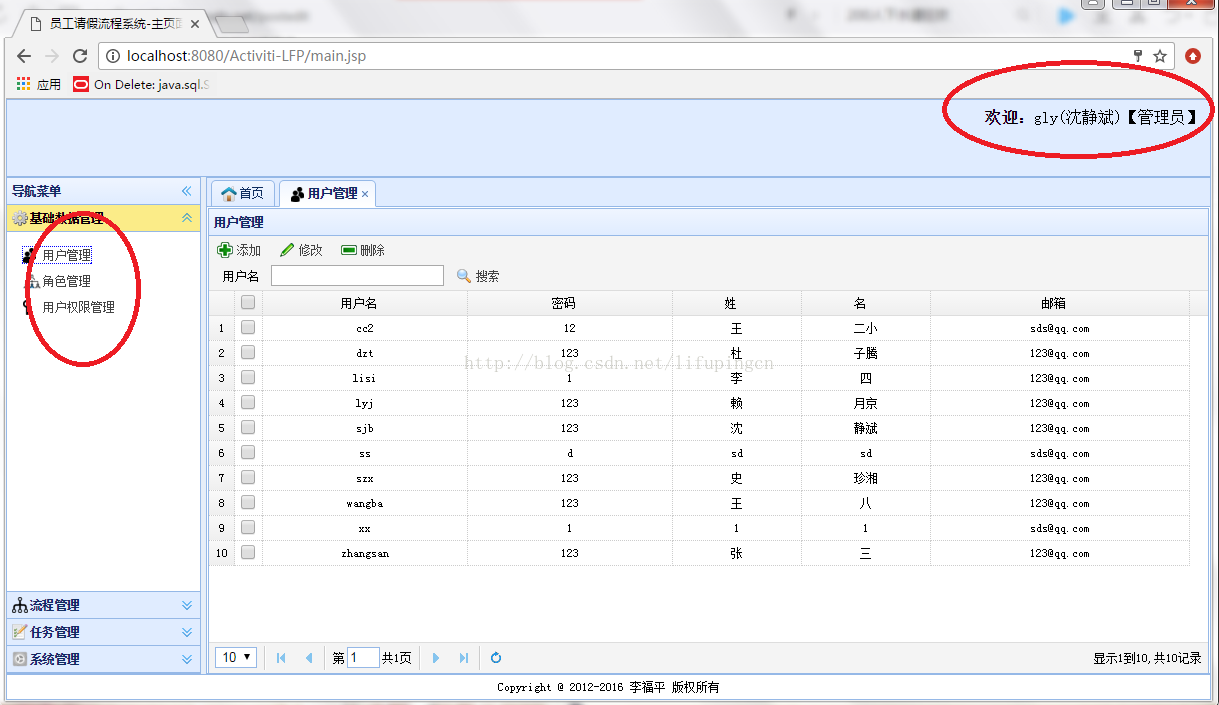Click the red extension icon in browser toolbar
The width and height of the screenshot is (1219, 705).
tap(1193, 56)
